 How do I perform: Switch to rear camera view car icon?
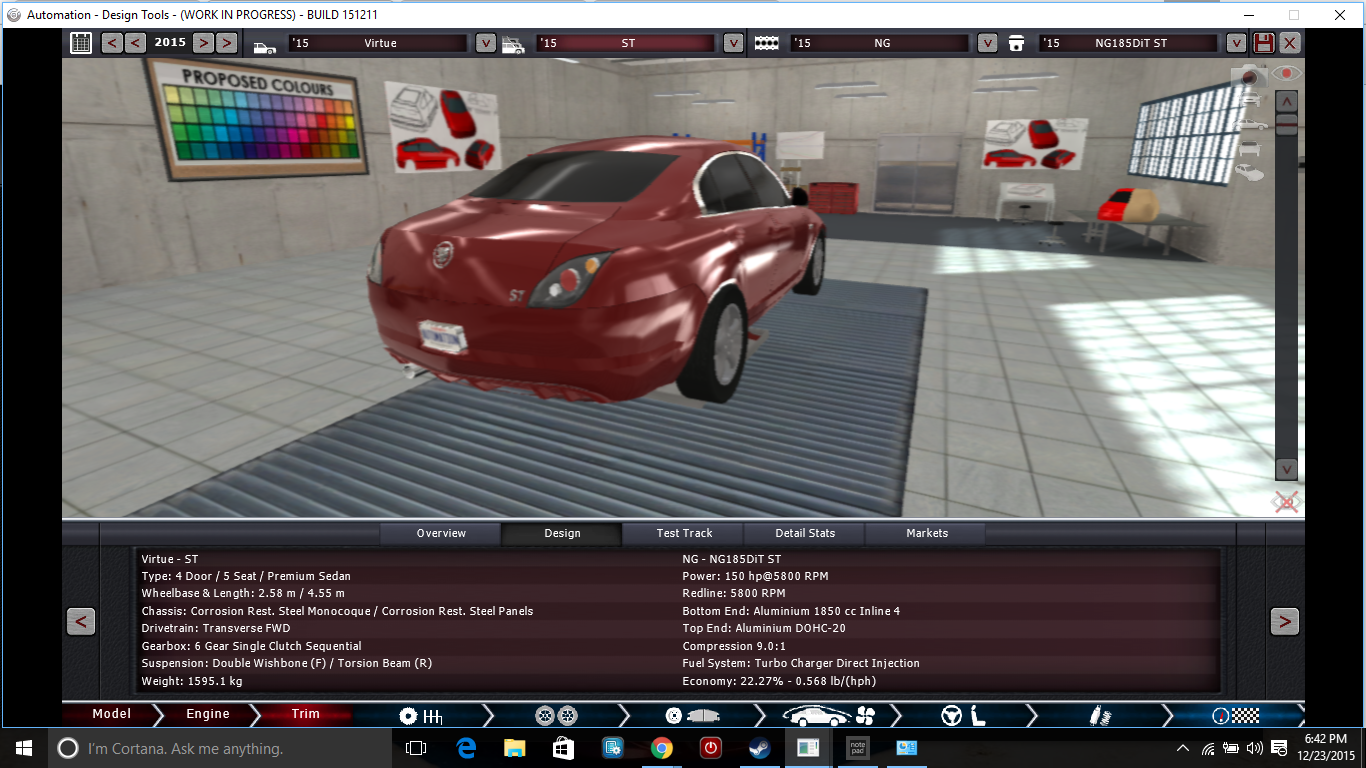(x=1252, y=148)
